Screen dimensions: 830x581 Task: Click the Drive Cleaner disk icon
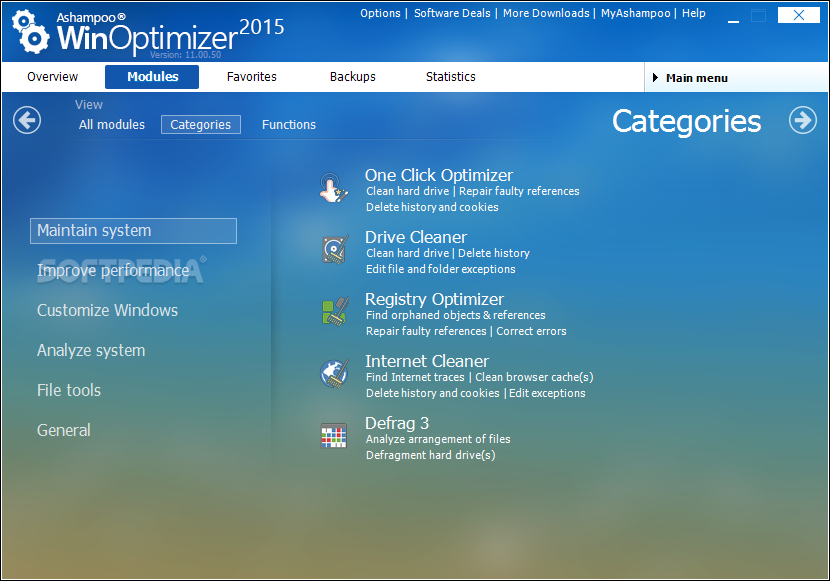[x=335, y=249]
